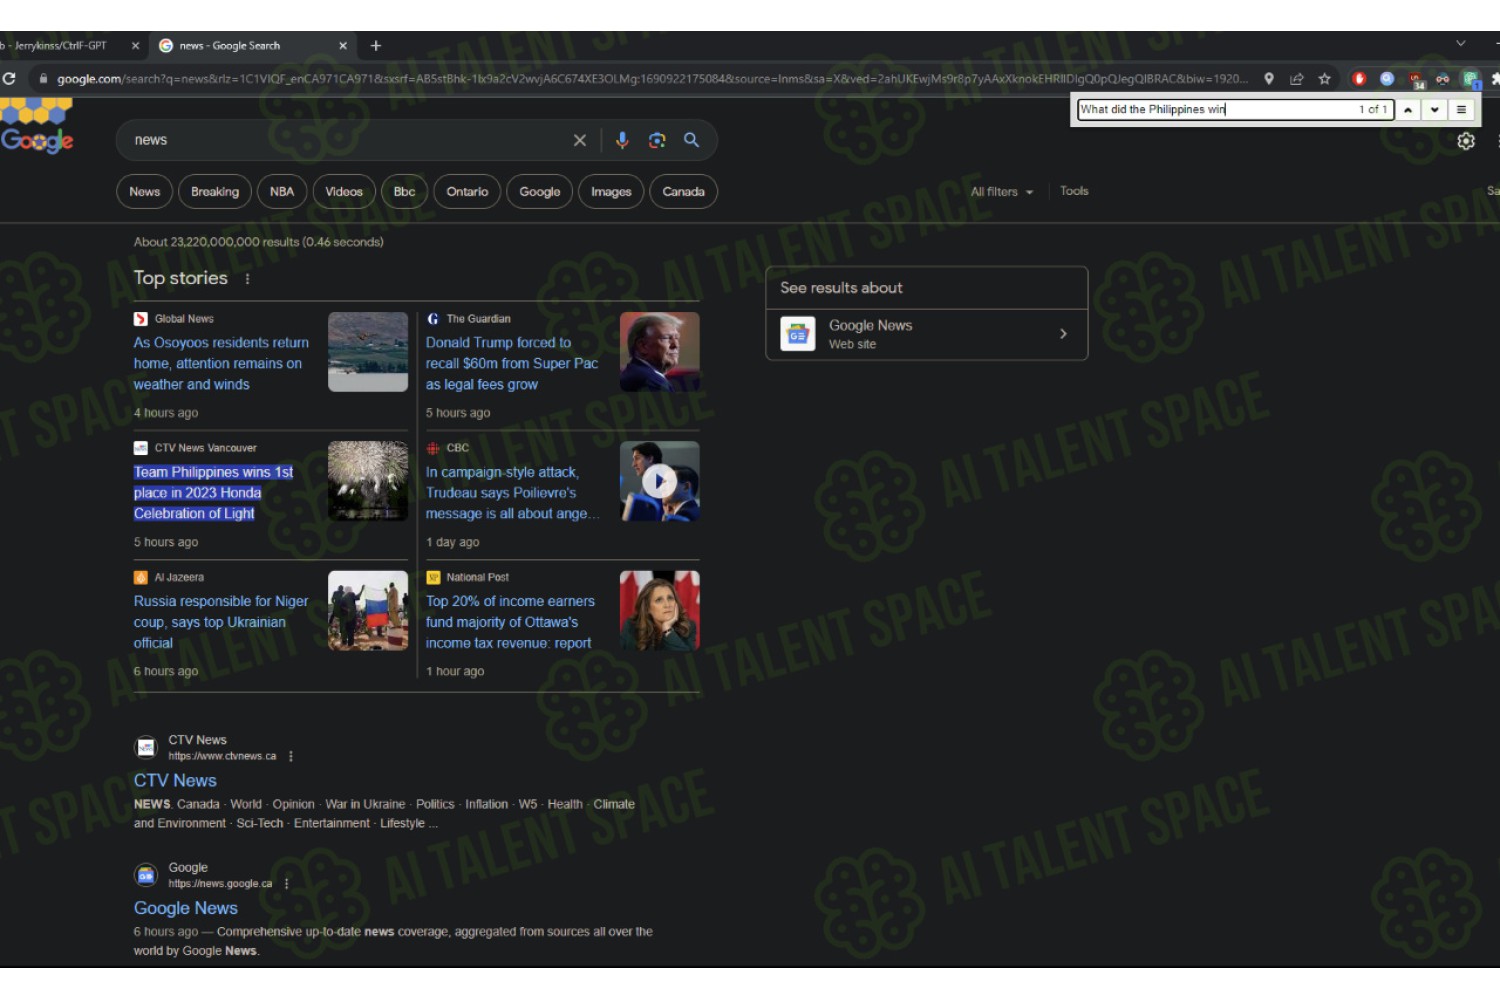Clear the news search query with X
Viewport: 1500px width, 1000px height.
tap(579, 141)
